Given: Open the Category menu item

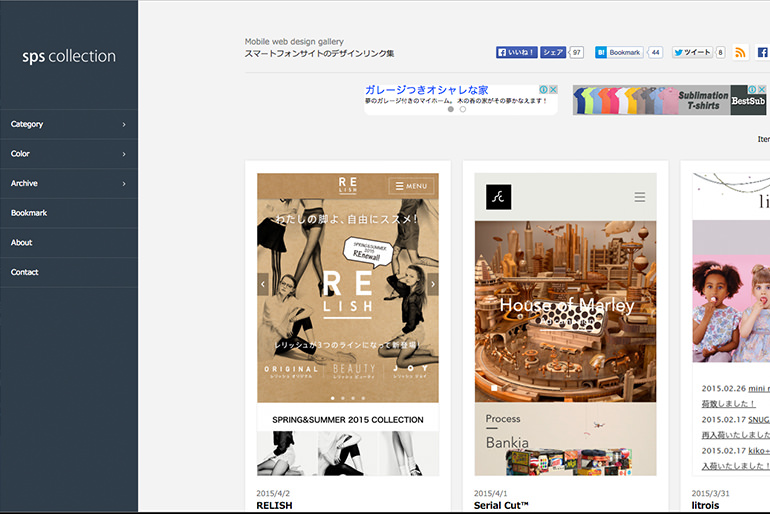Looking at the screenshot, I should tap(69, 124).
